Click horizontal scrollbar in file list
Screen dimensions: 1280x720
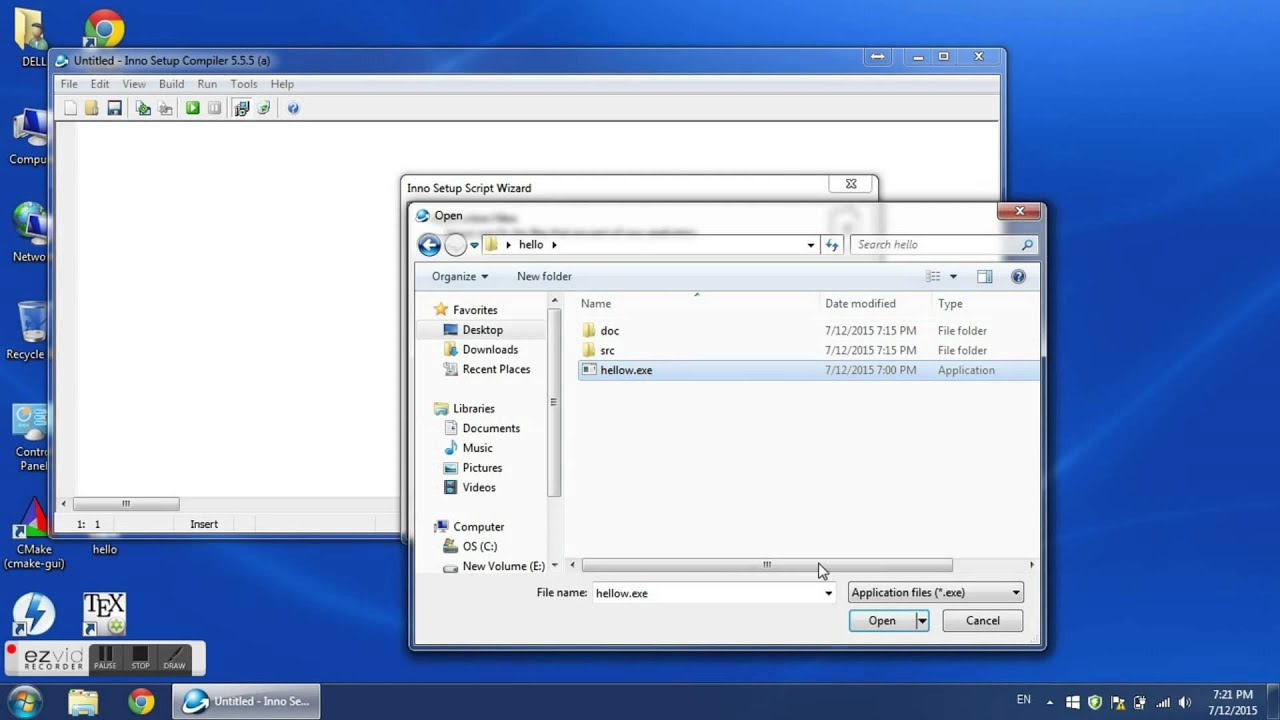click(x=767, y=565)
